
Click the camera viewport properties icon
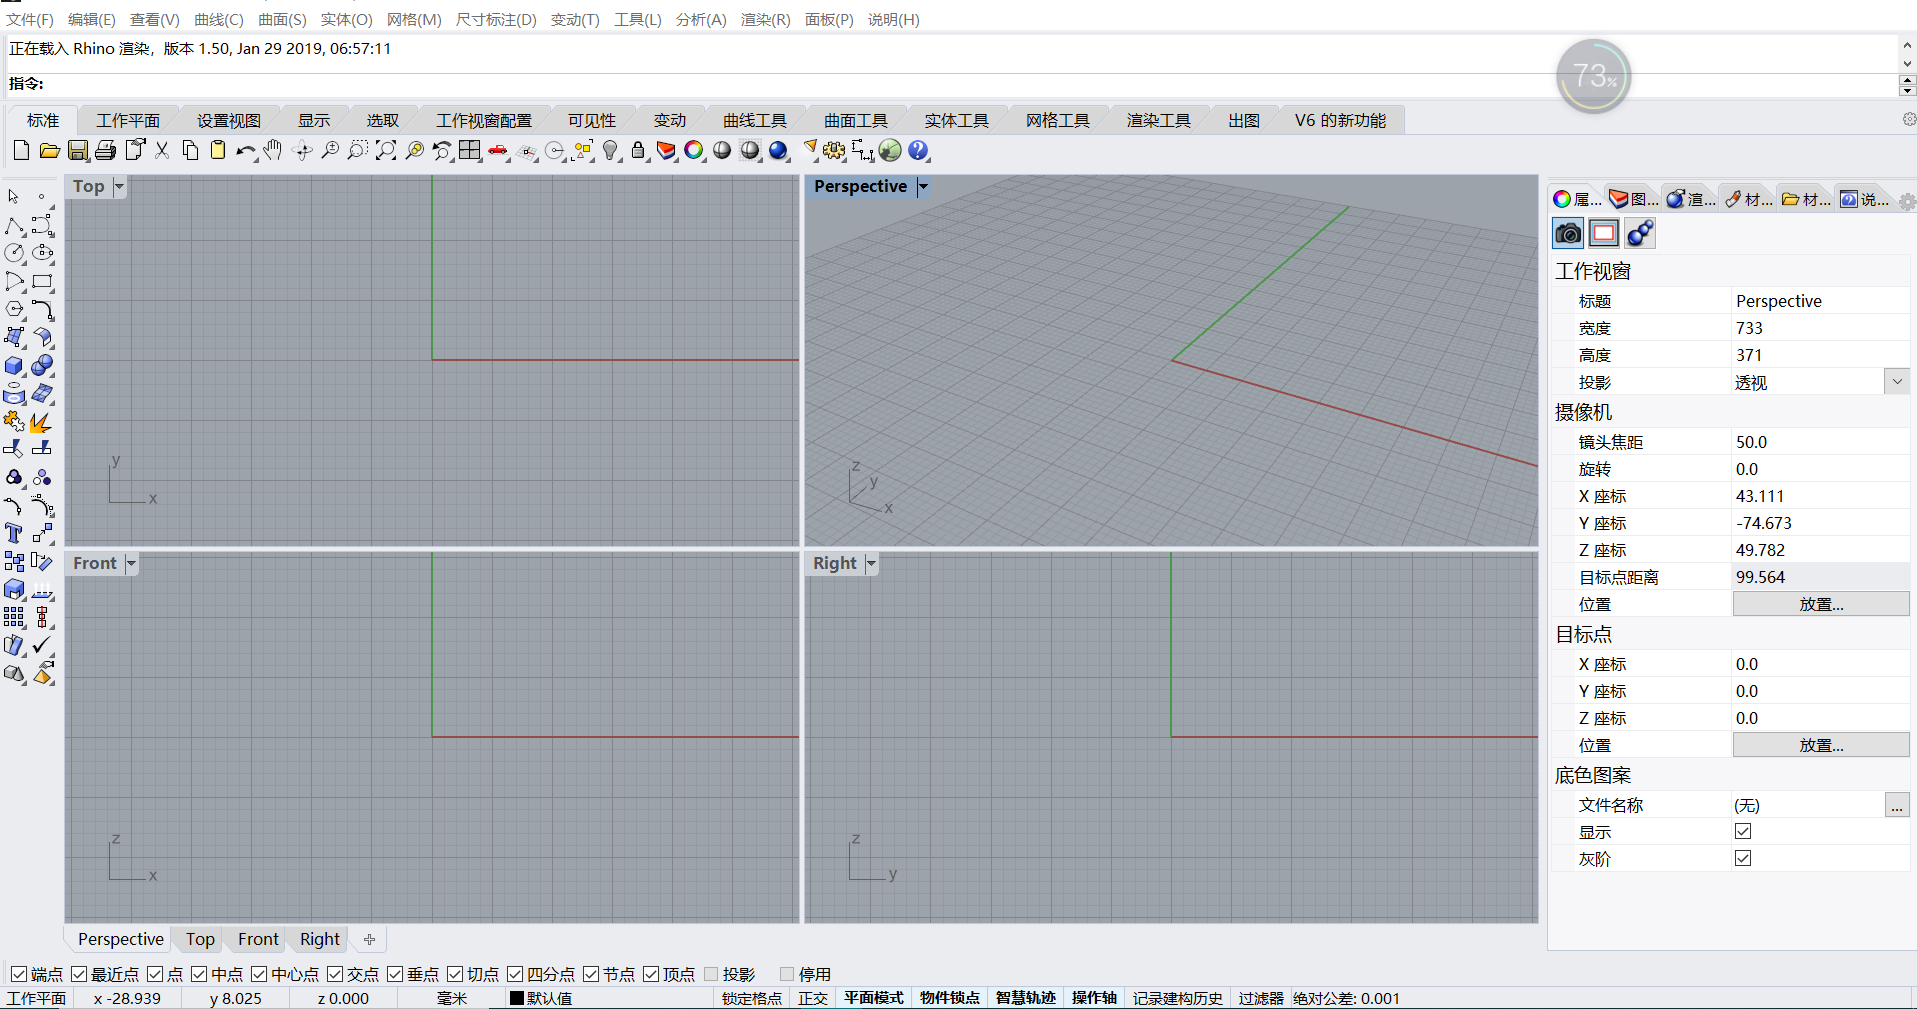point(1567,234)
